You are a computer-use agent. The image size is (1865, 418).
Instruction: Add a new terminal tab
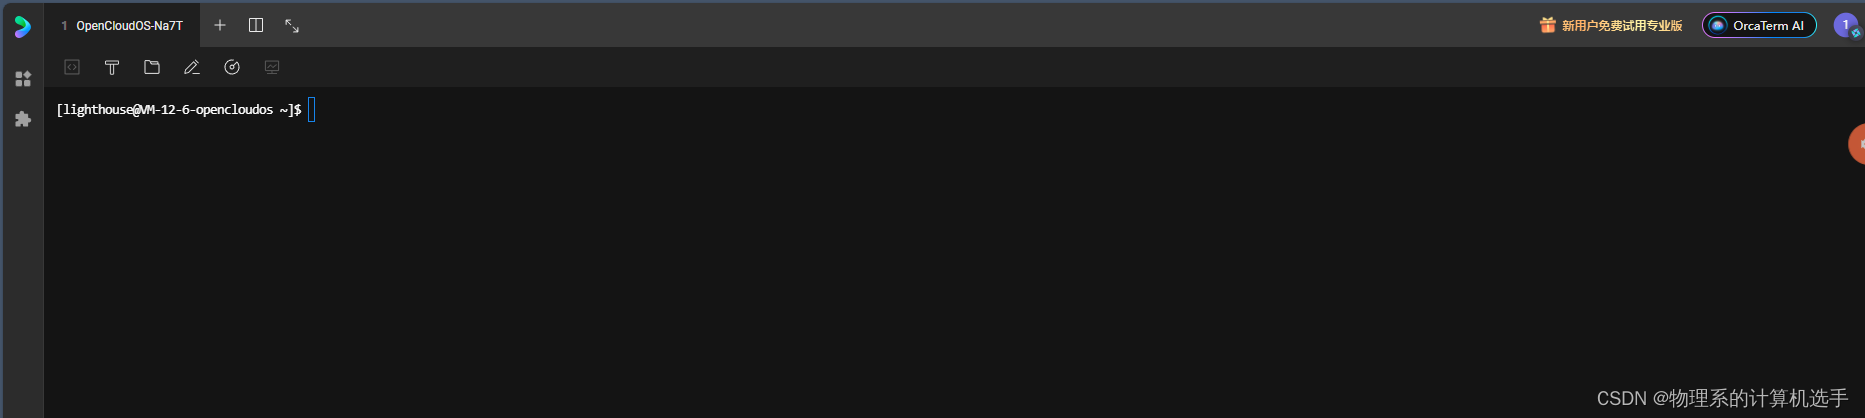click(220, 25)
